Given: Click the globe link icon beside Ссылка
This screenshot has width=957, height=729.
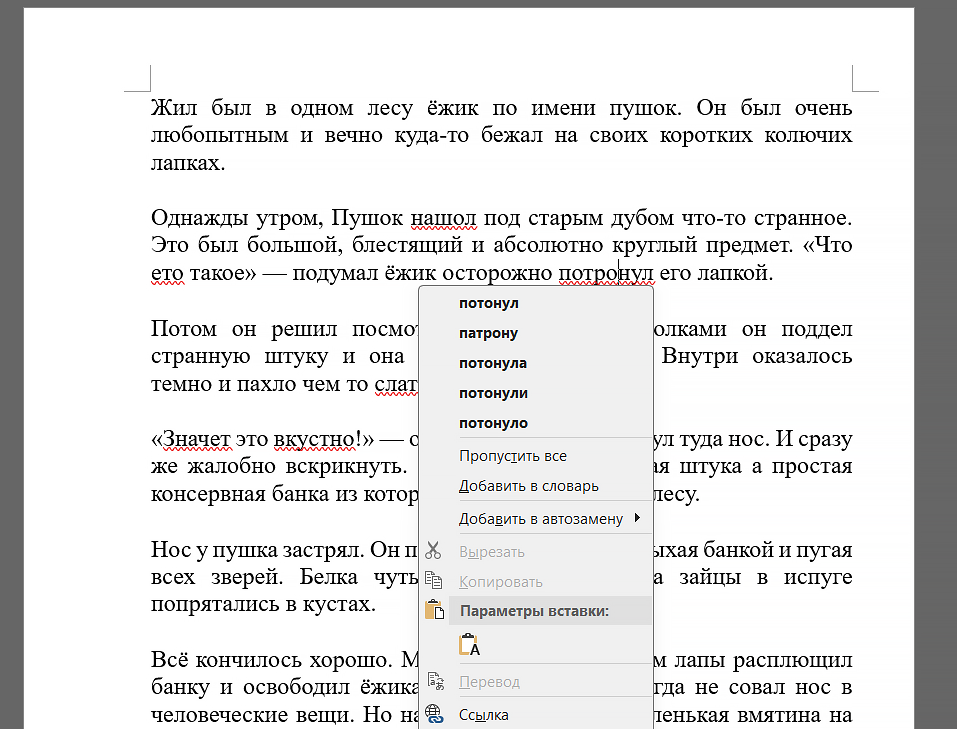Looking at the screenshot, I should coord(434,713).
